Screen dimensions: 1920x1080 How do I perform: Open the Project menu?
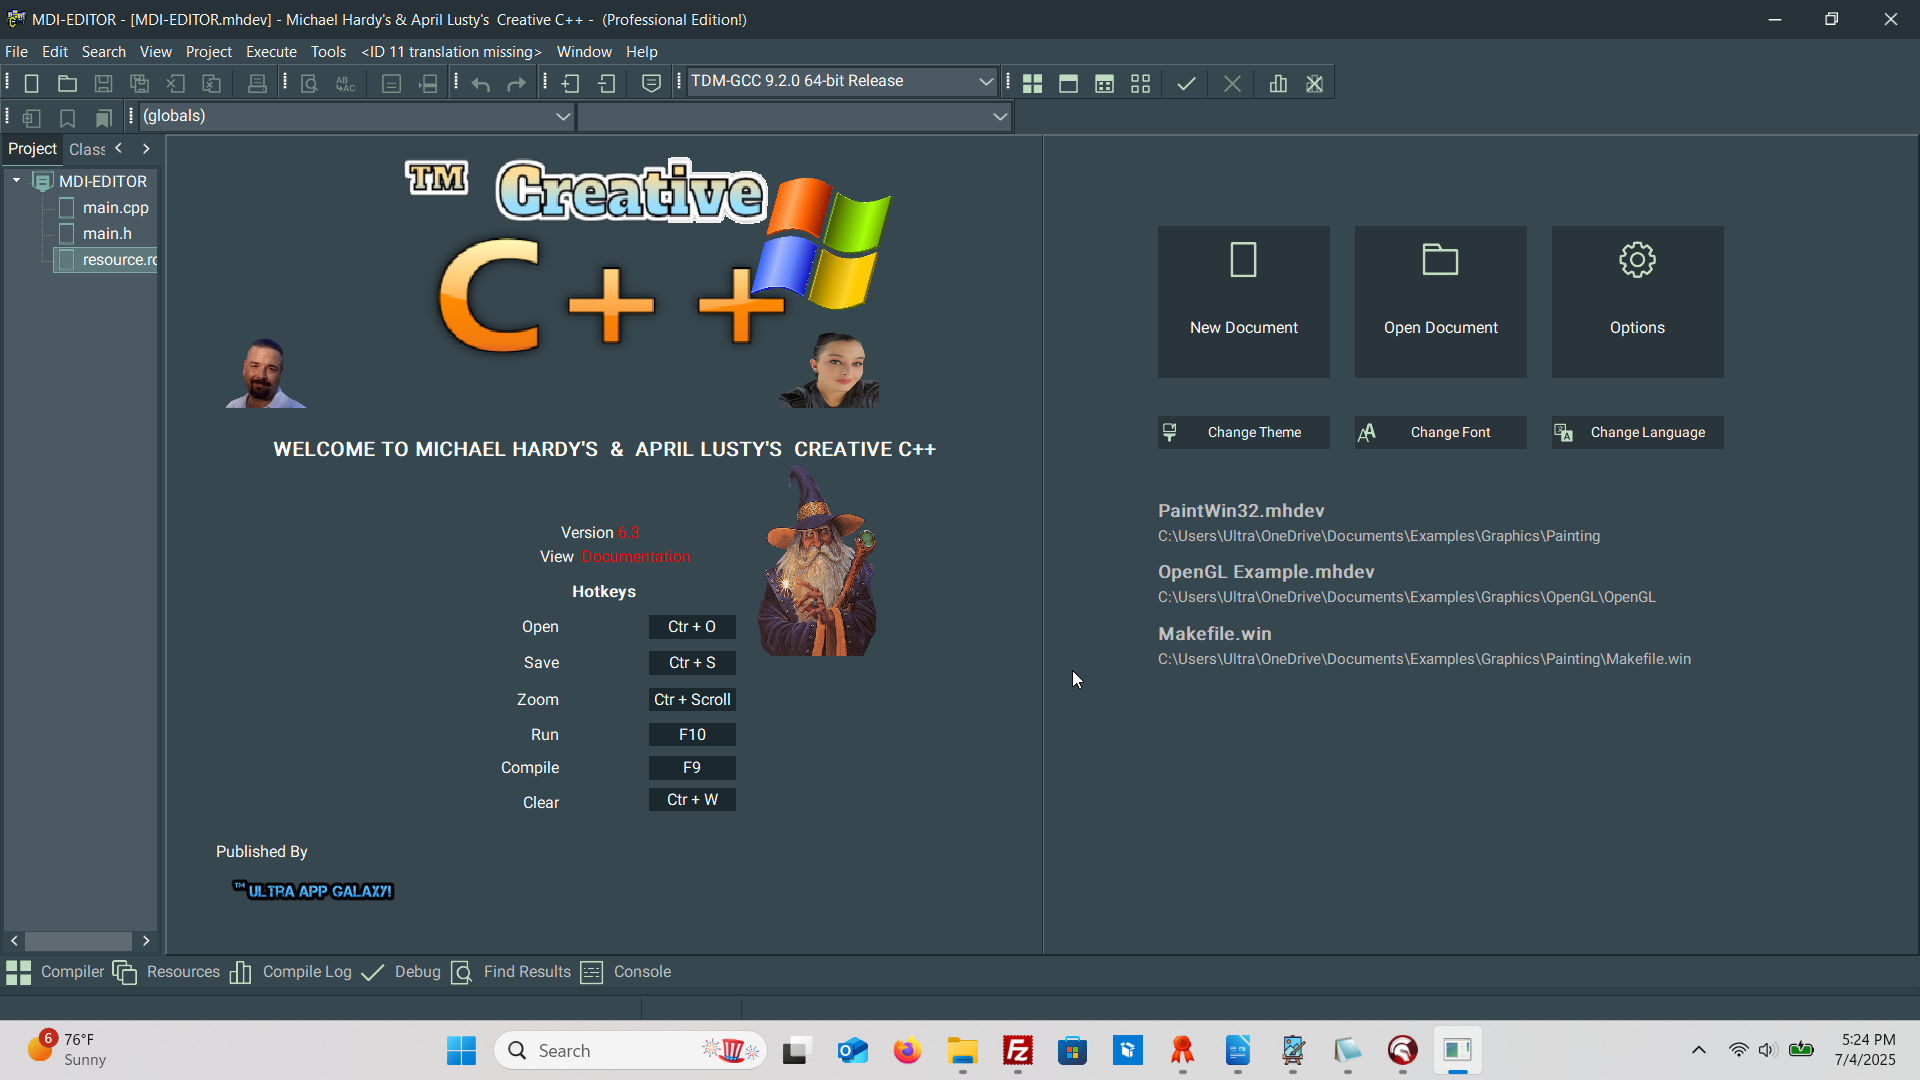pos(208,52)
